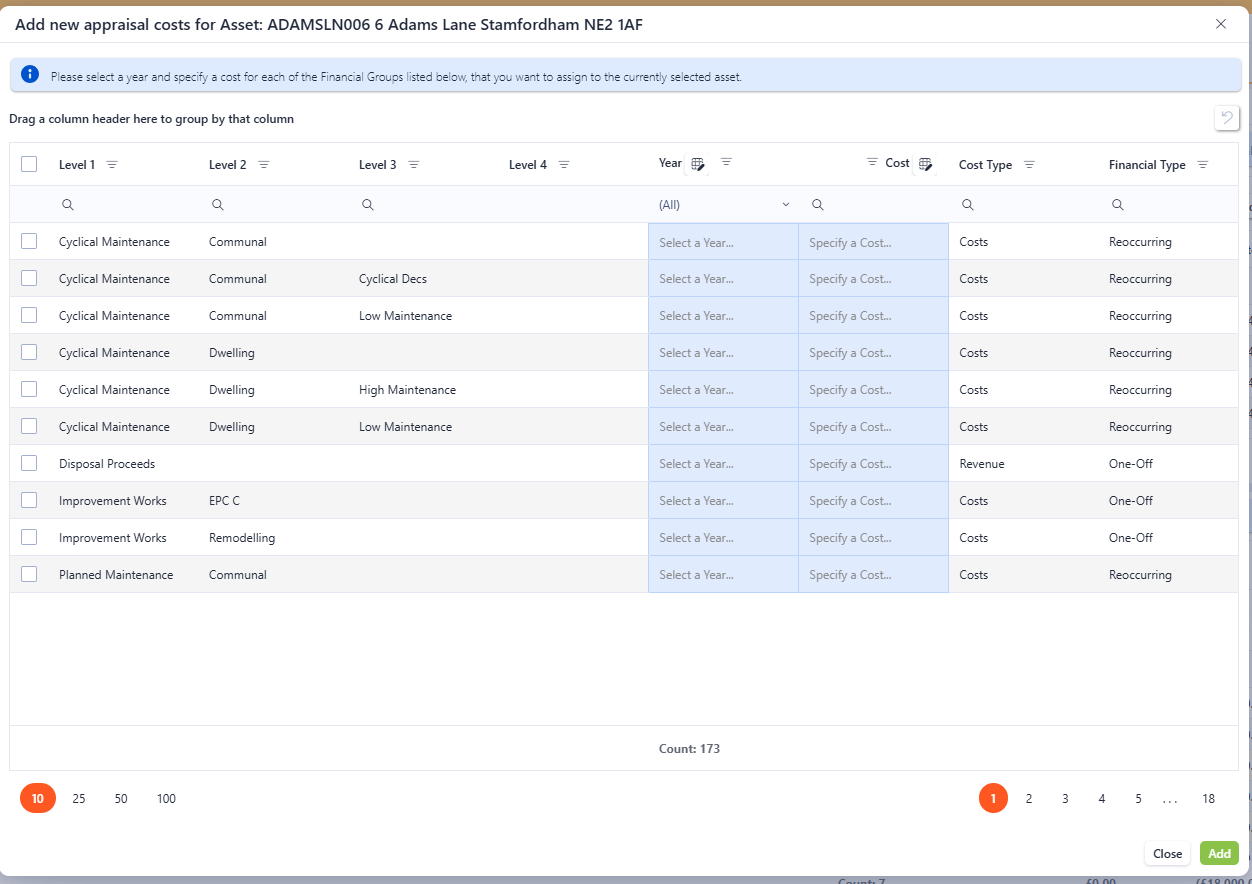
Task: Select the Improvement Works EPC C row checkbox
Action: coord(29,500)
